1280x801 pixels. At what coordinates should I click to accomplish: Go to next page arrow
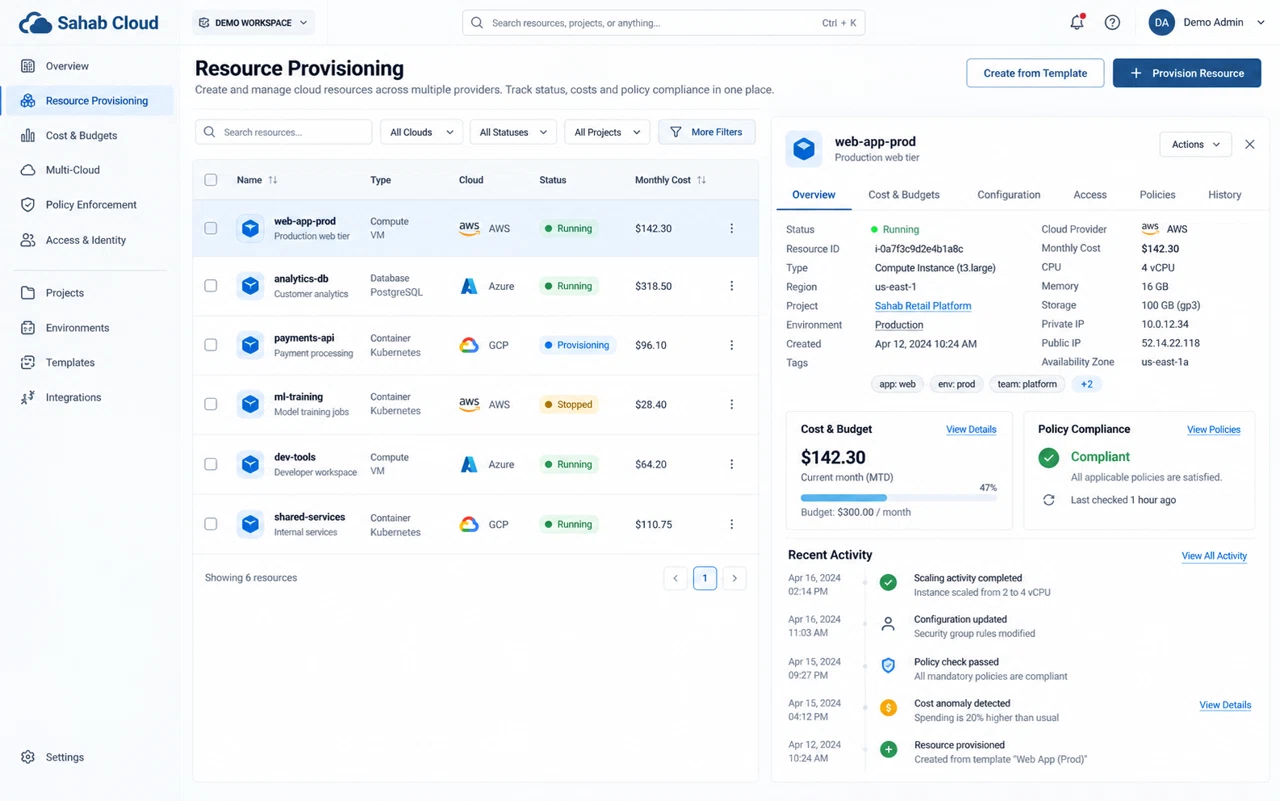click(734, 578)
